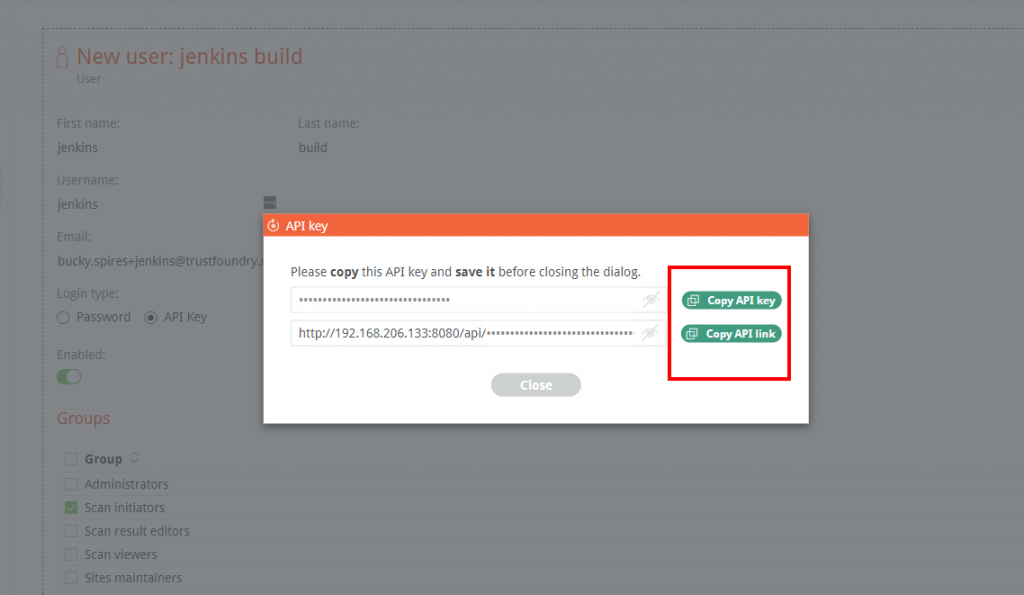Sort groups using the Group column arrows

134,458
